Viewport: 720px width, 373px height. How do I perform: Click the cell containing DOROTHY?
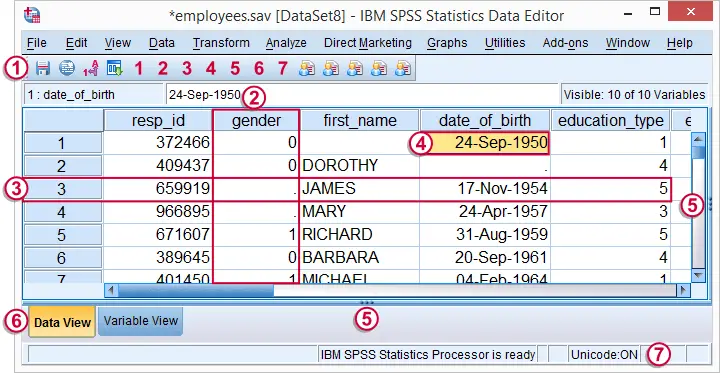360,166
